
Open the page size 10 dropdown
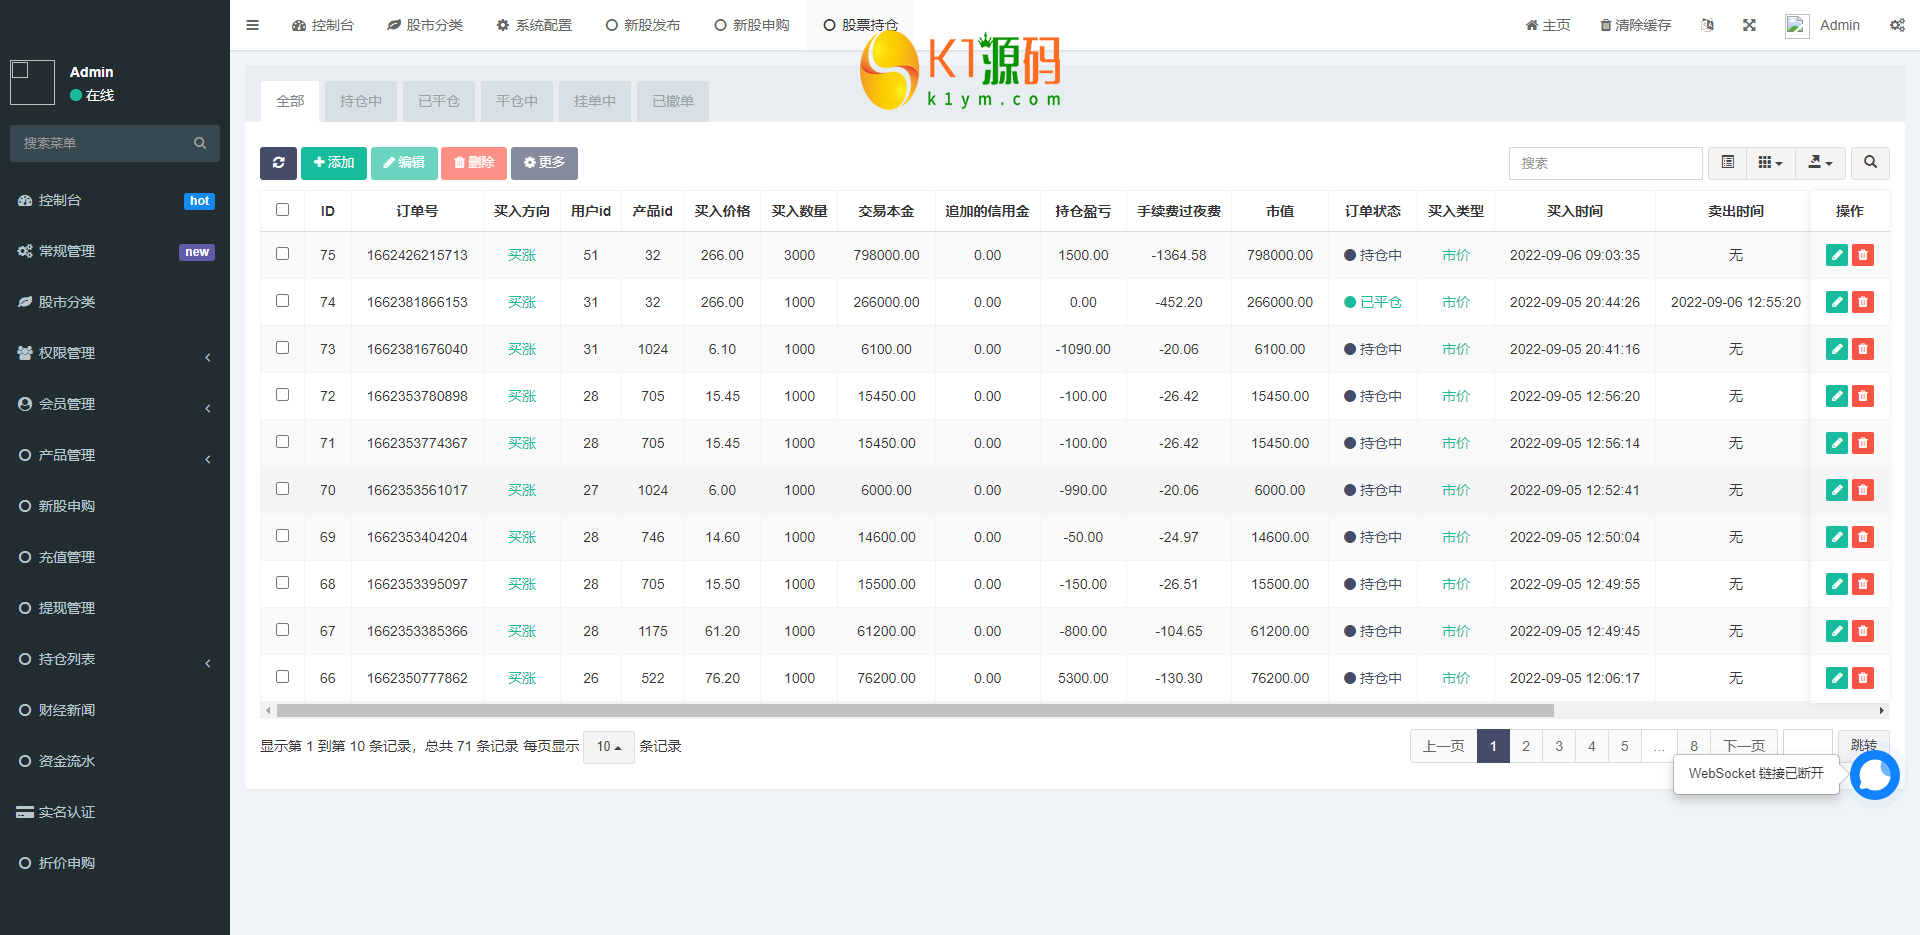point(608,747)
